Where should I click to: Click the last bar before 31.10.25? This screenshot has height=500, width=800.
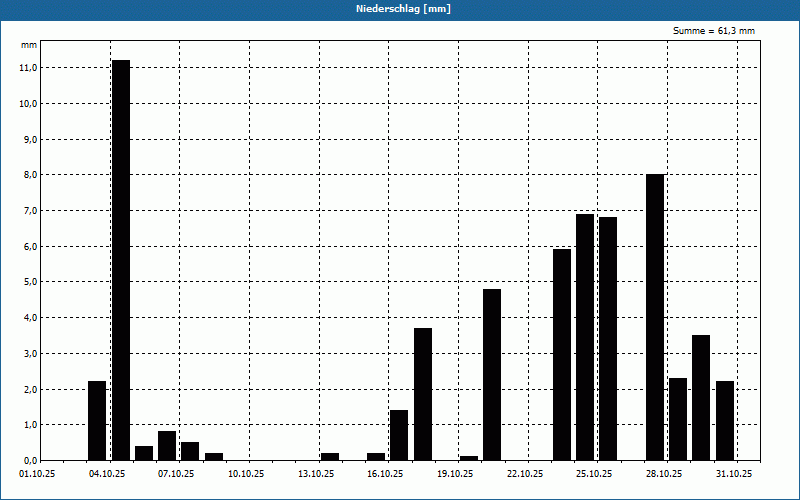click(x=725, y=421)
